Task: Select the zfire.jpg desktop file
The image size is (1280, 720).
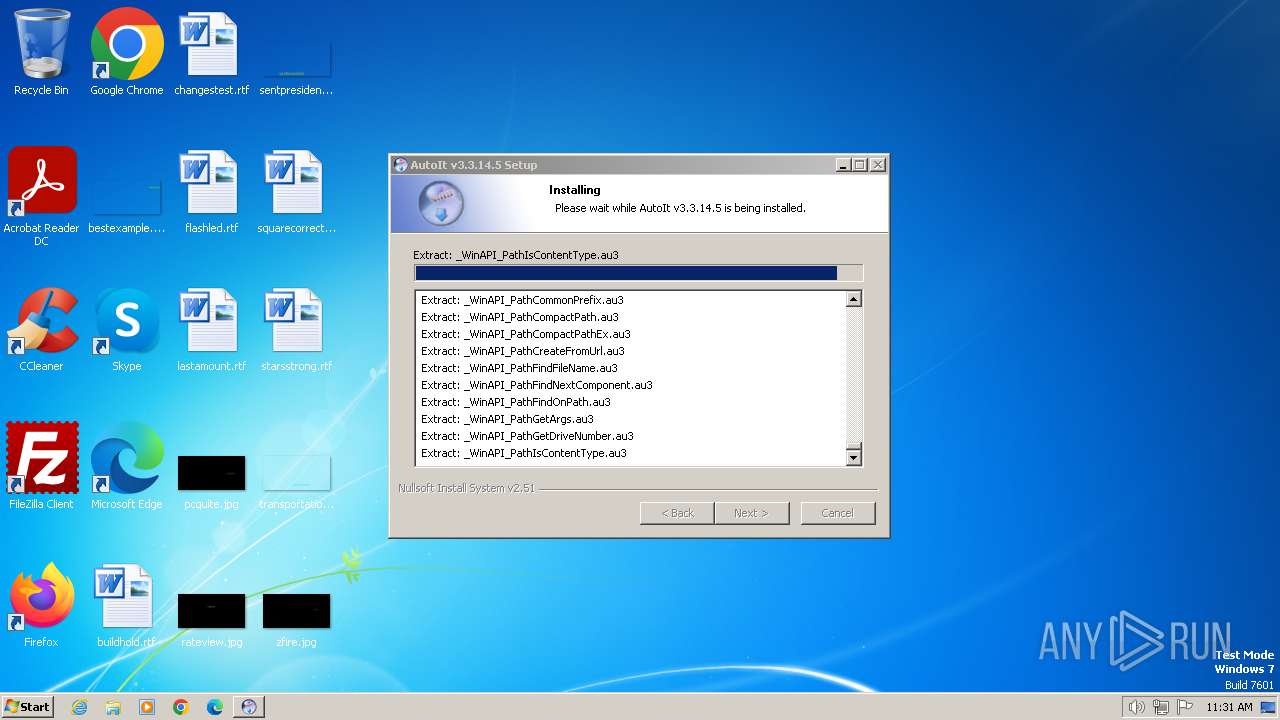Action: tap(296, 620)
